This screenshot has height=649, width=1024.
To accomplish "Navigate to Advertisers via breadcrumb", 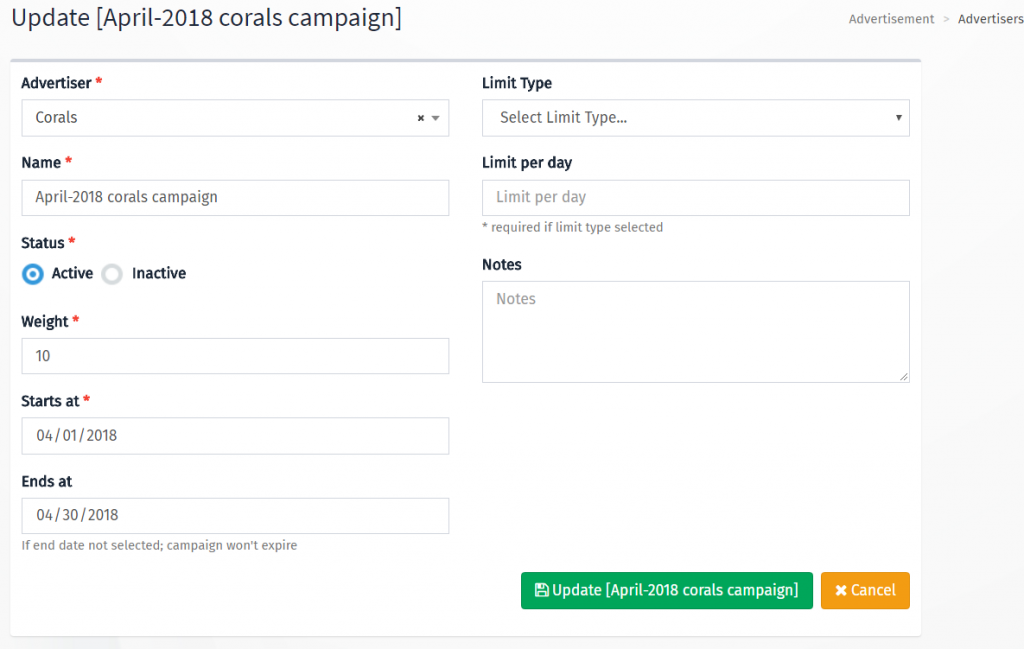I will pyautogui.click(x=989, y=18).
